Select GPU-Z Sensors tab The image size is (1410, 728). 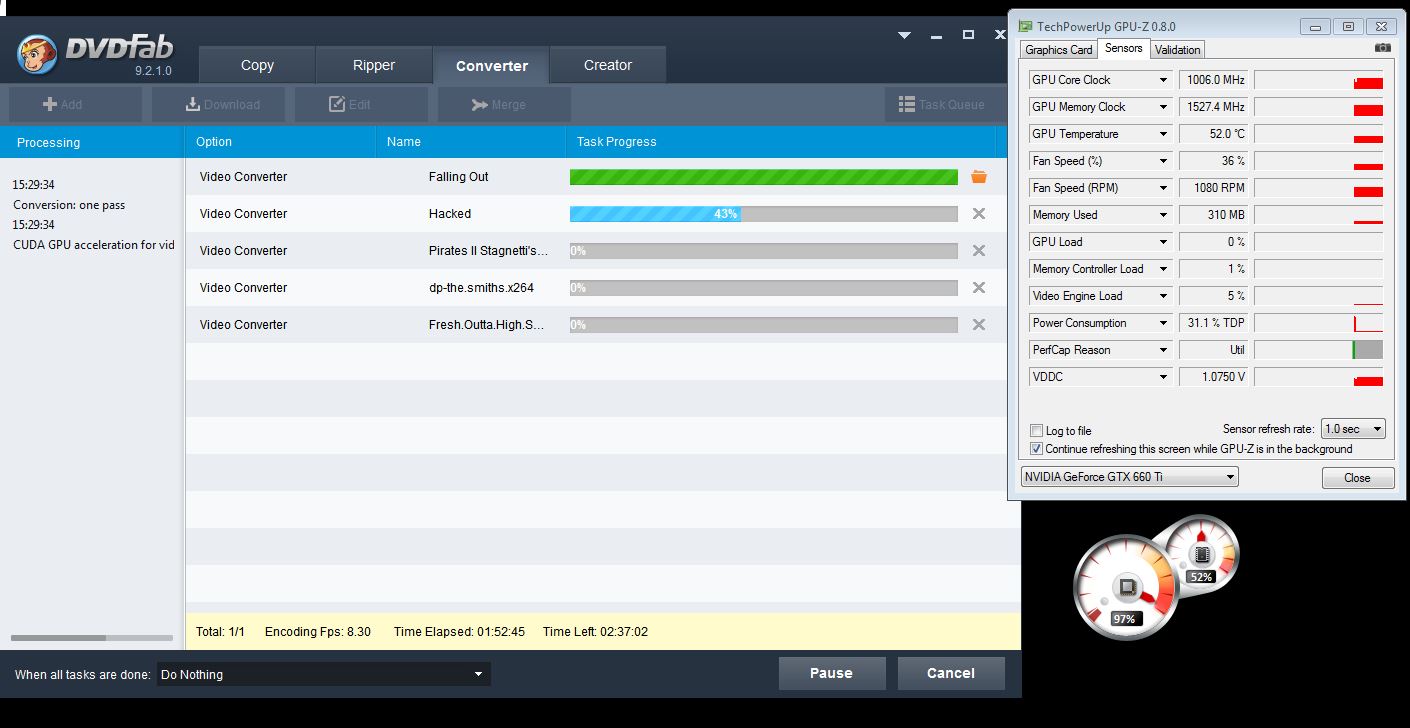point(1124,48)
